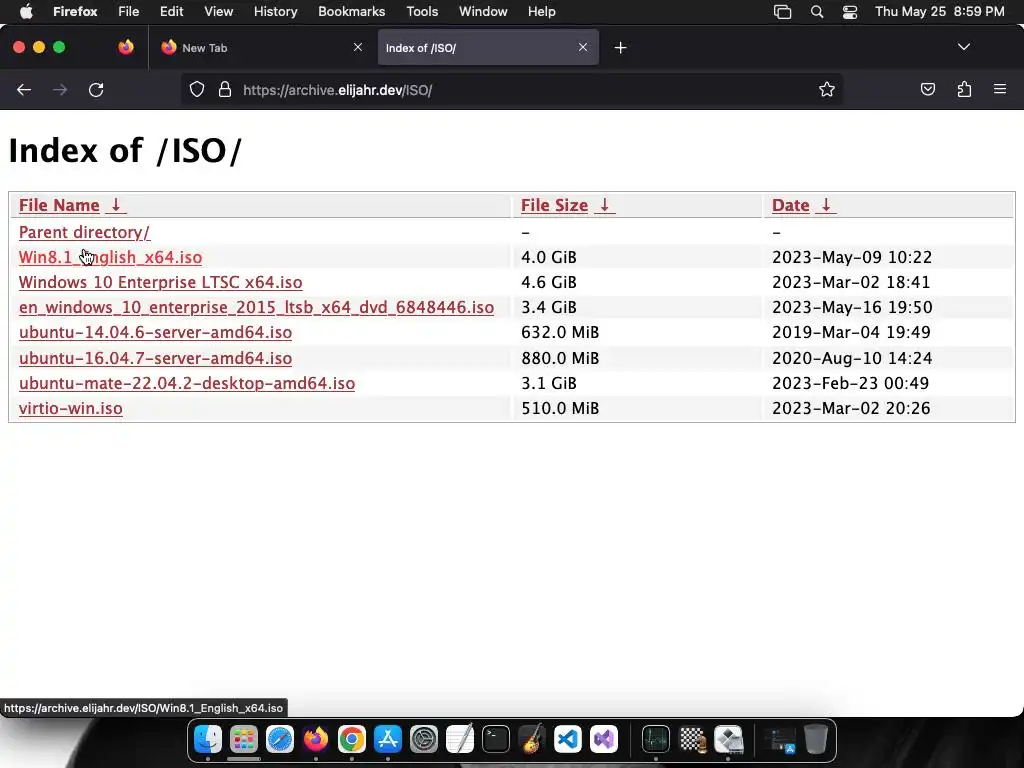Viewport: 1024px width, 768px height.
Task: Open Firefox from the Dock
Action: click(316, 739)
